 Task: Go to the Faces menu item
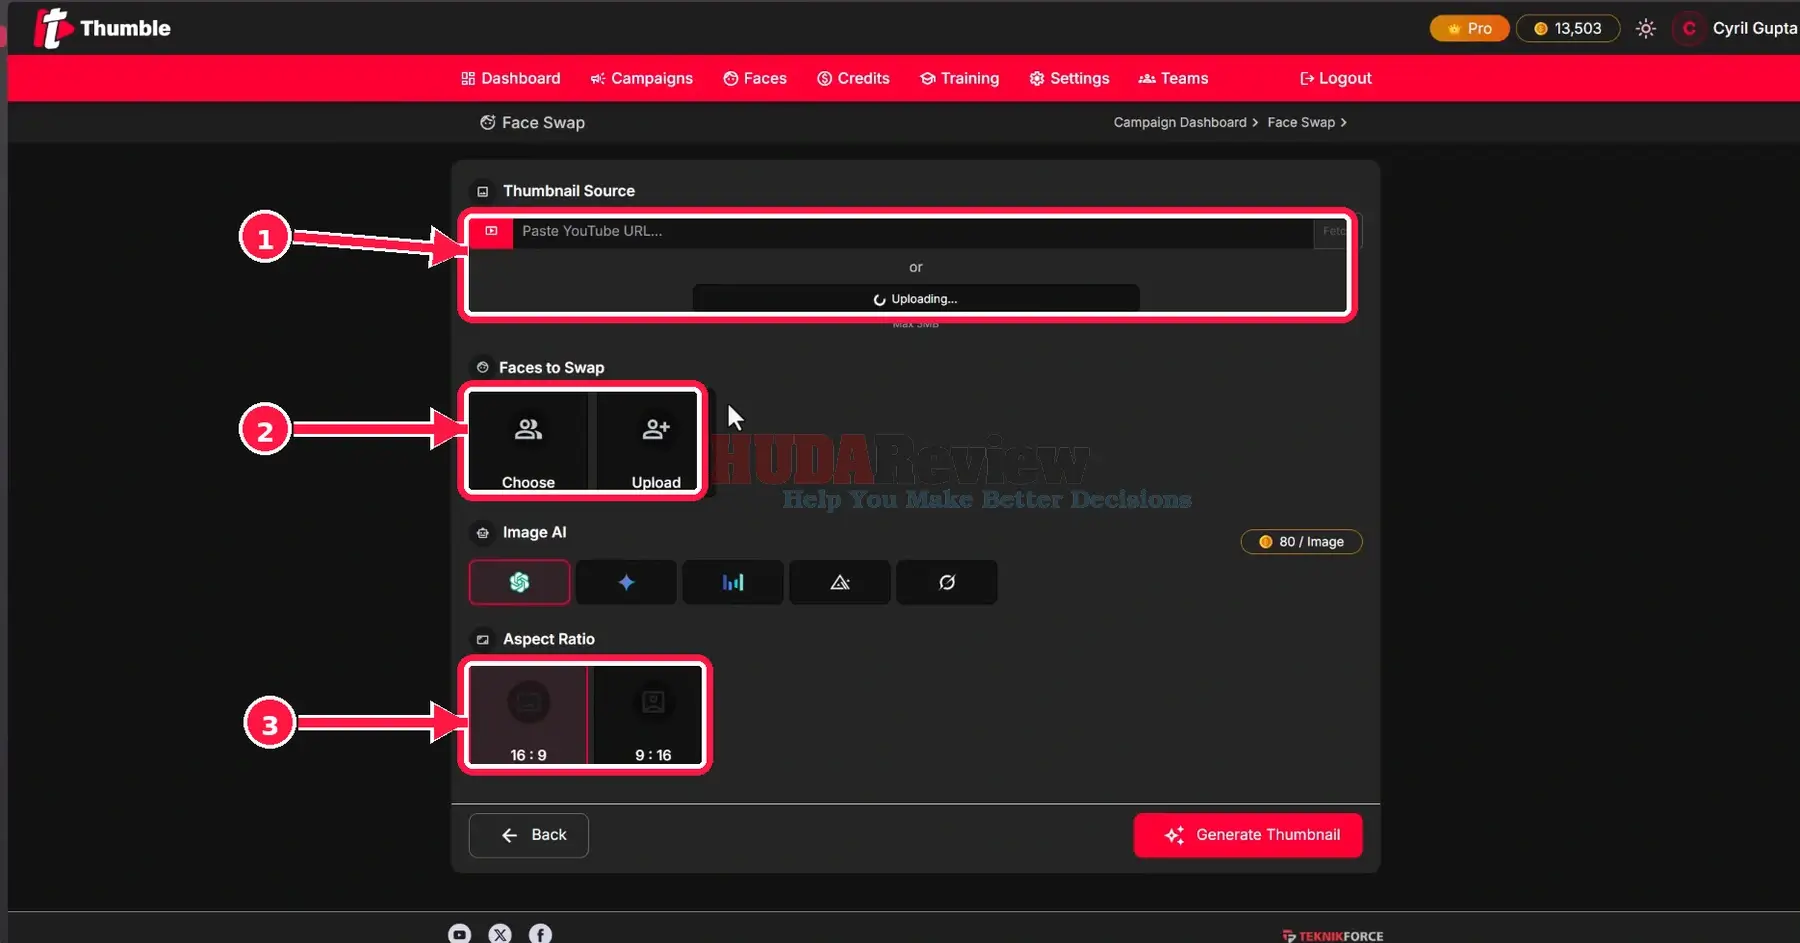tap(755, 78)
